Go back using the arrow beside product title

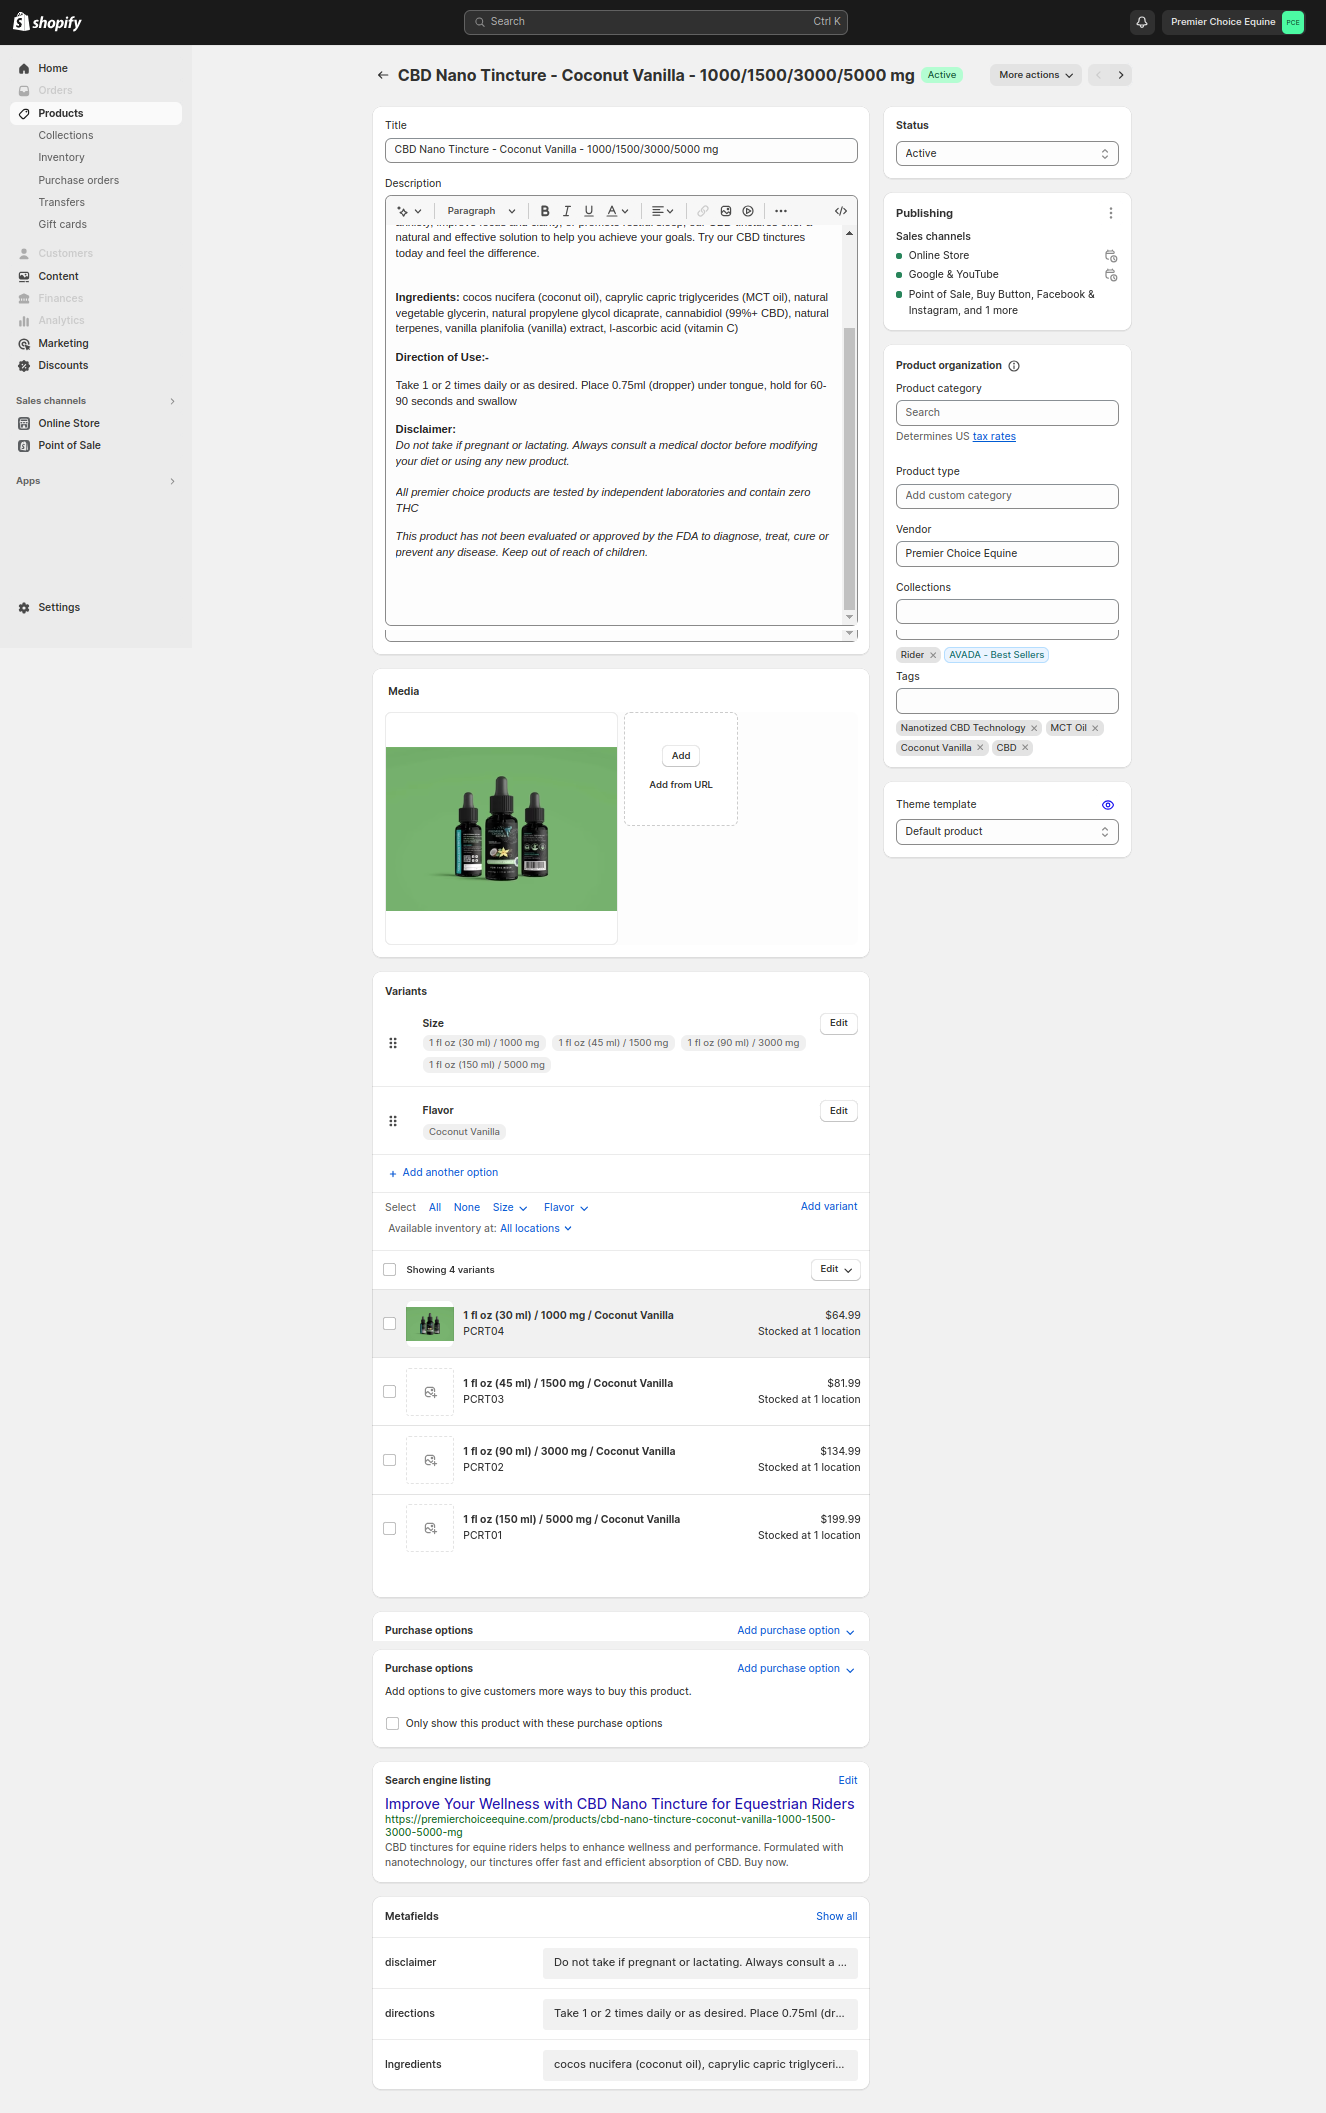click(383, 75)
